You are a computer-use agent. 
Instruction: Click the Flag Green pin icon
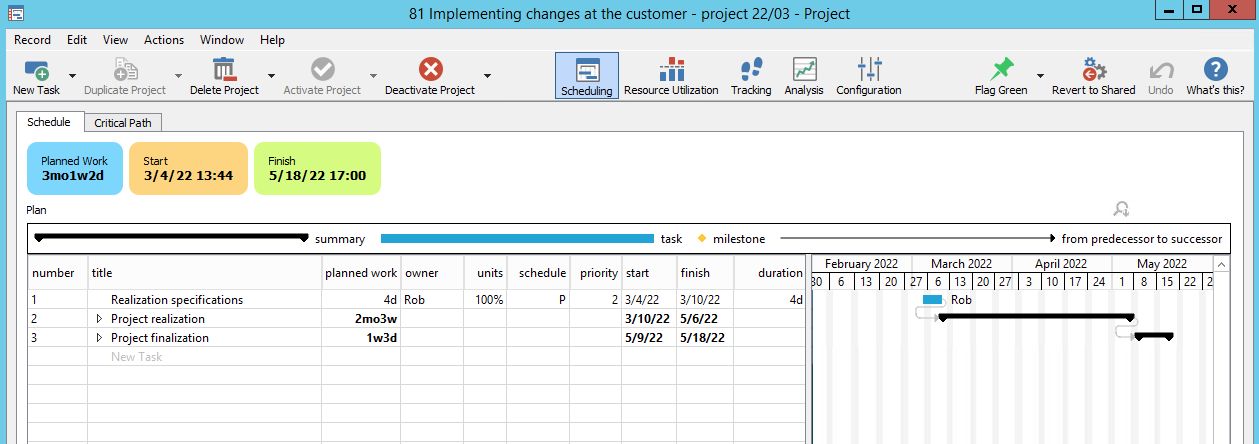[1000, 70]
